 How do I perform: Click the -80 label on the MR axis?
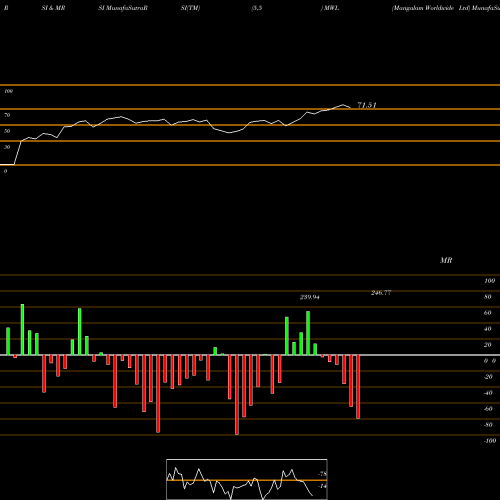click(488, 425)
